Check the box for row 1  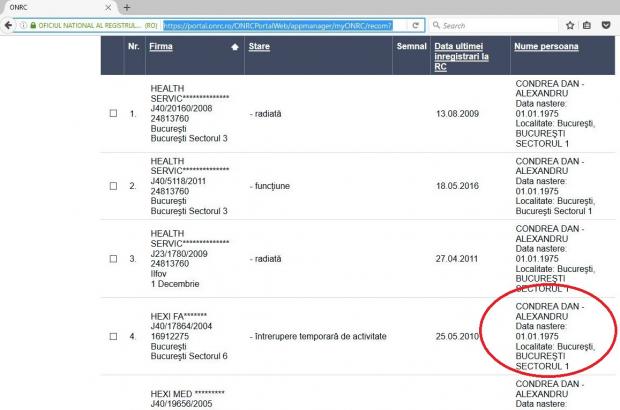click(x=114, y=114)
